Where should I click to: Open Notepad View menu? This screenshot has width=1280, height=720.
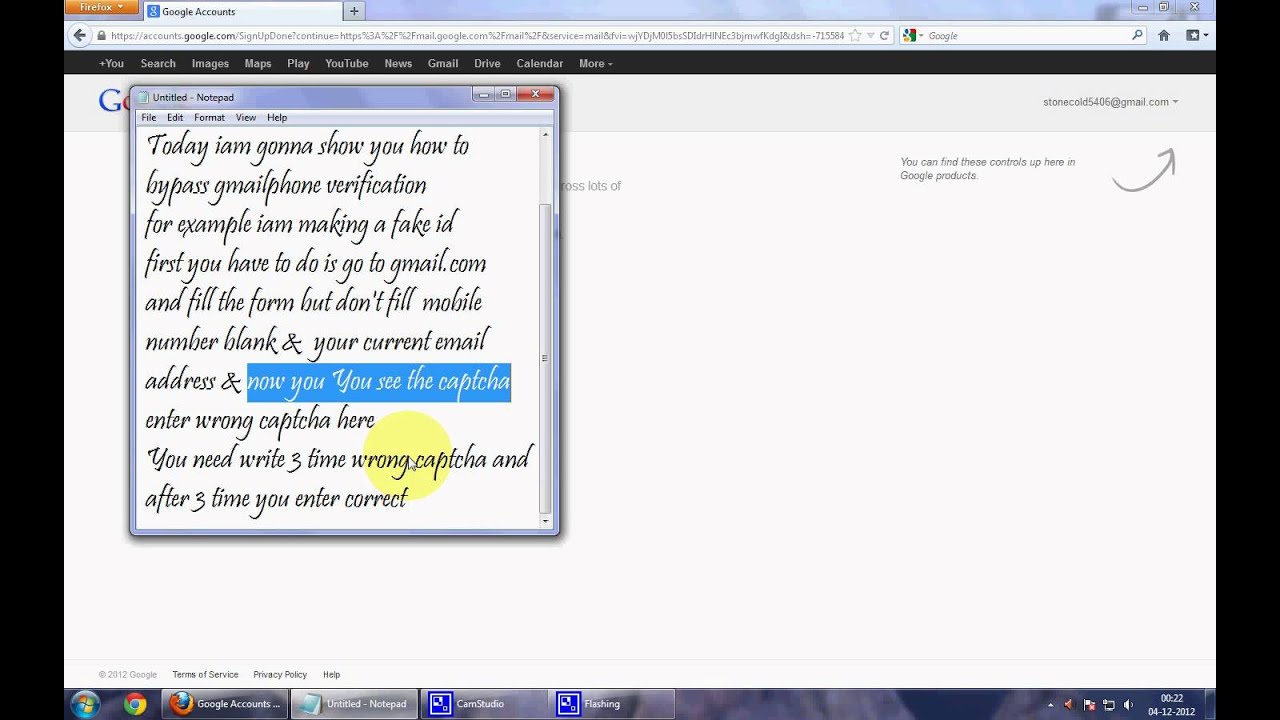pyautogui.click(x=245, y=118)
